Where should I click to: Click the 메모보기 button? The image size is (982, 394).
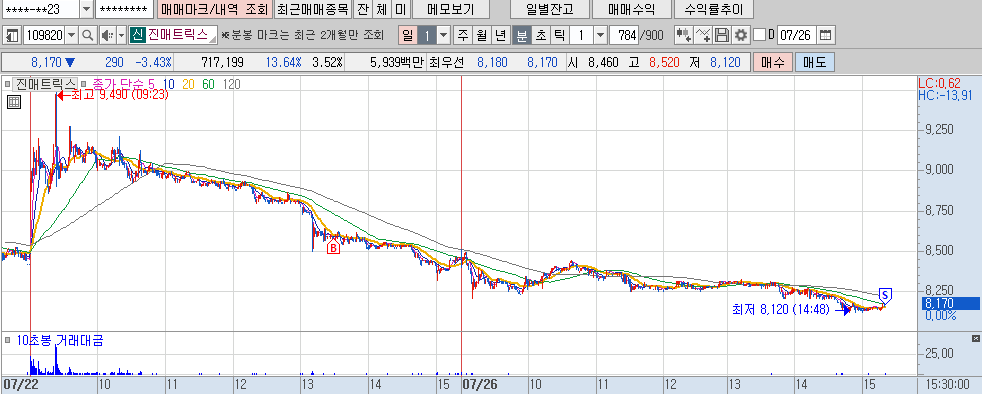pyautogui.click(x=451, y=9)
